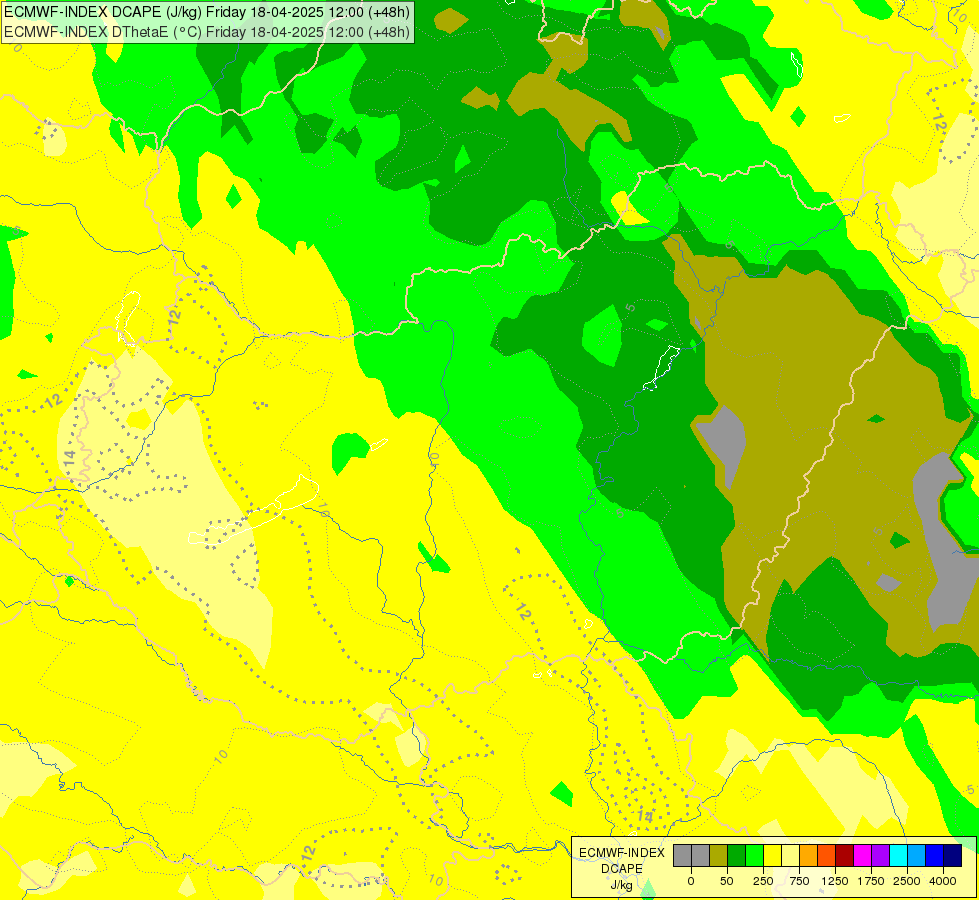Screen dimensions: 979x900
Task: Click the purple legend swatch
Action: [882, 856]
